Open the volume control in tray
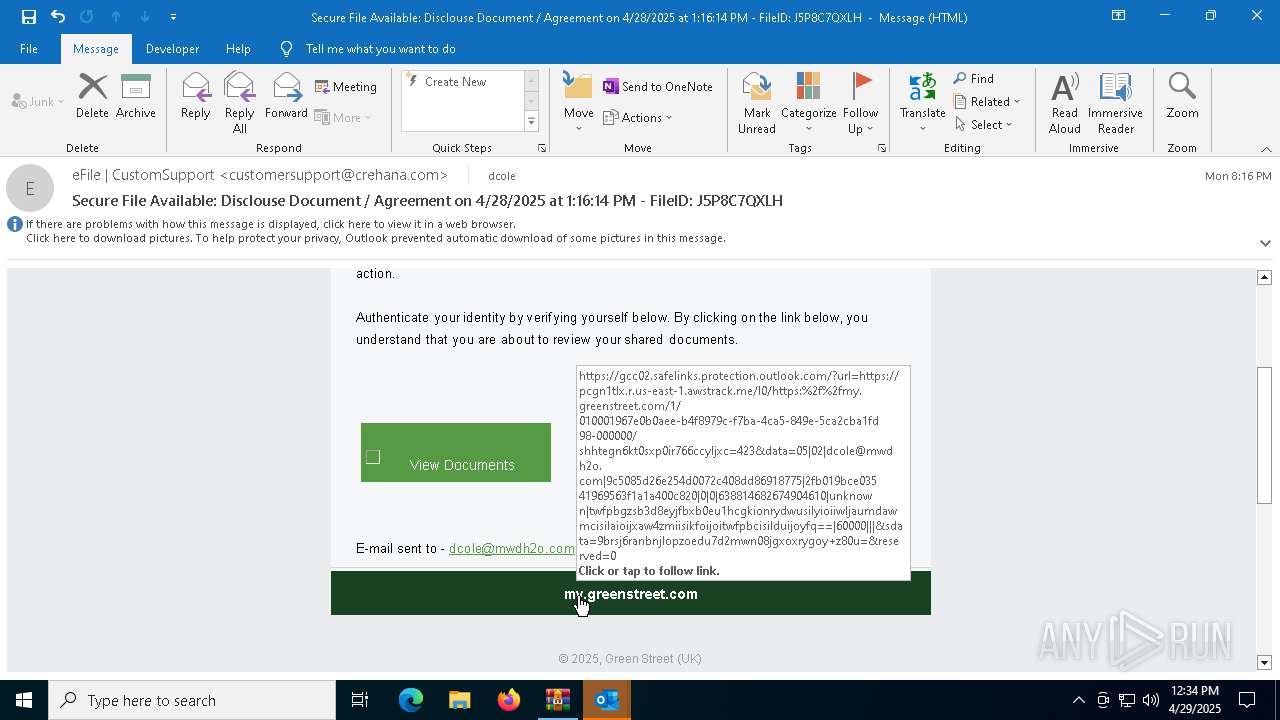Image resolution: width=1280 pixels, height=720 pixels. coord(1151,700)
